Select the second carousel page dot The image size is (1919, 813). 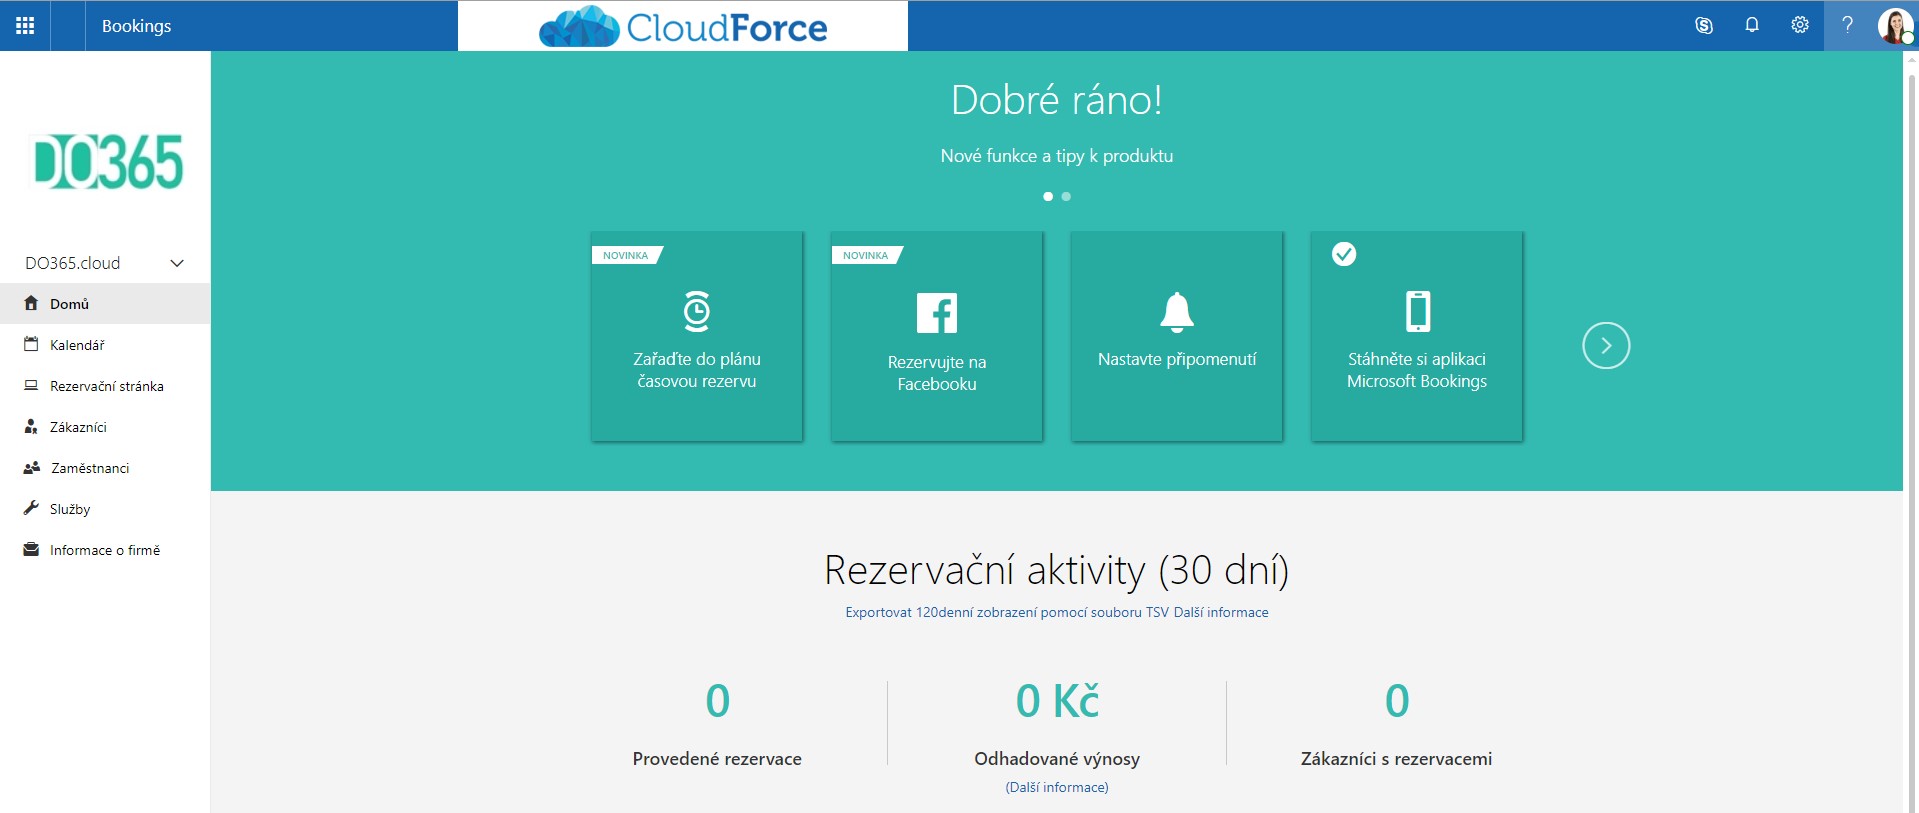[1066, 197]
